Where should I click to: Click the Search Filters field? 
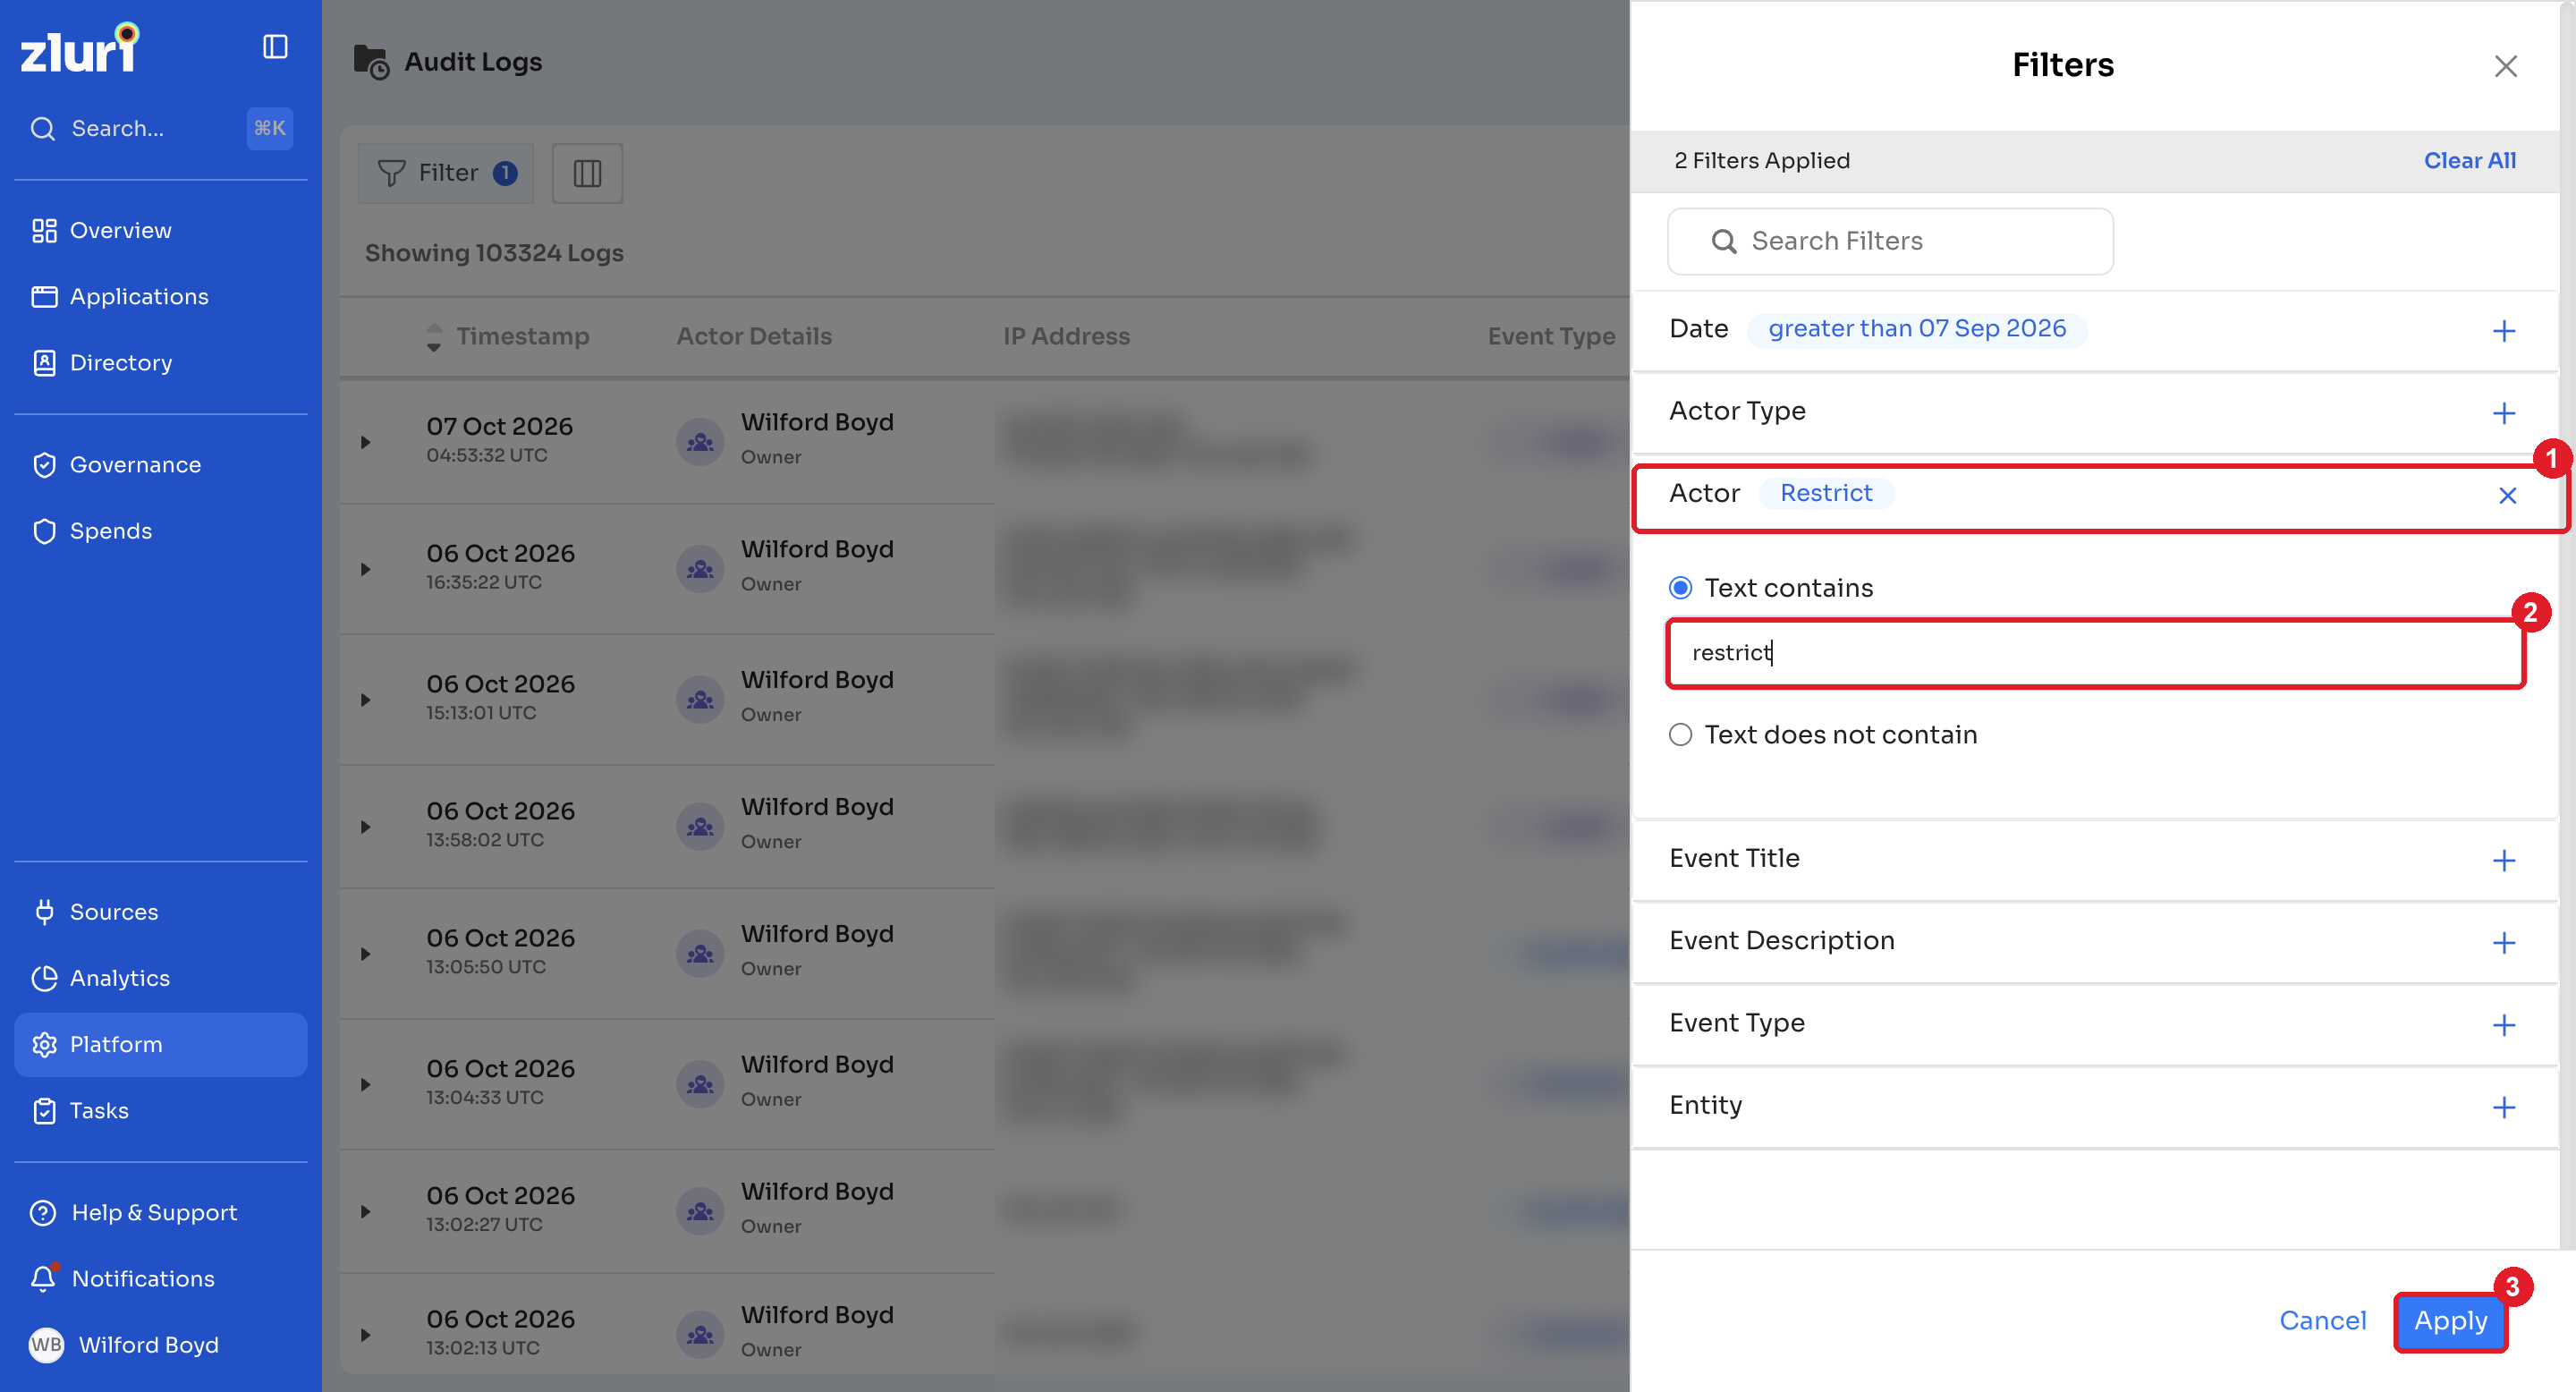point(1890,241)
